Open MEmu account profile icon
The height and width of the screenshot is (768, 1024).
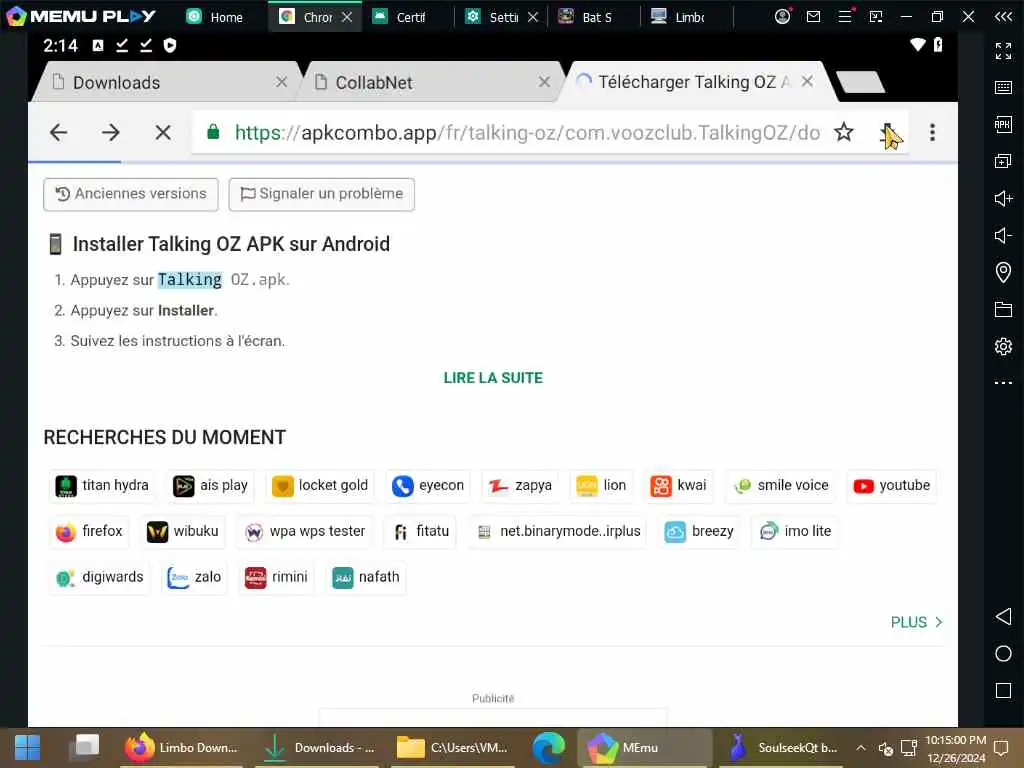click(782, 16)
